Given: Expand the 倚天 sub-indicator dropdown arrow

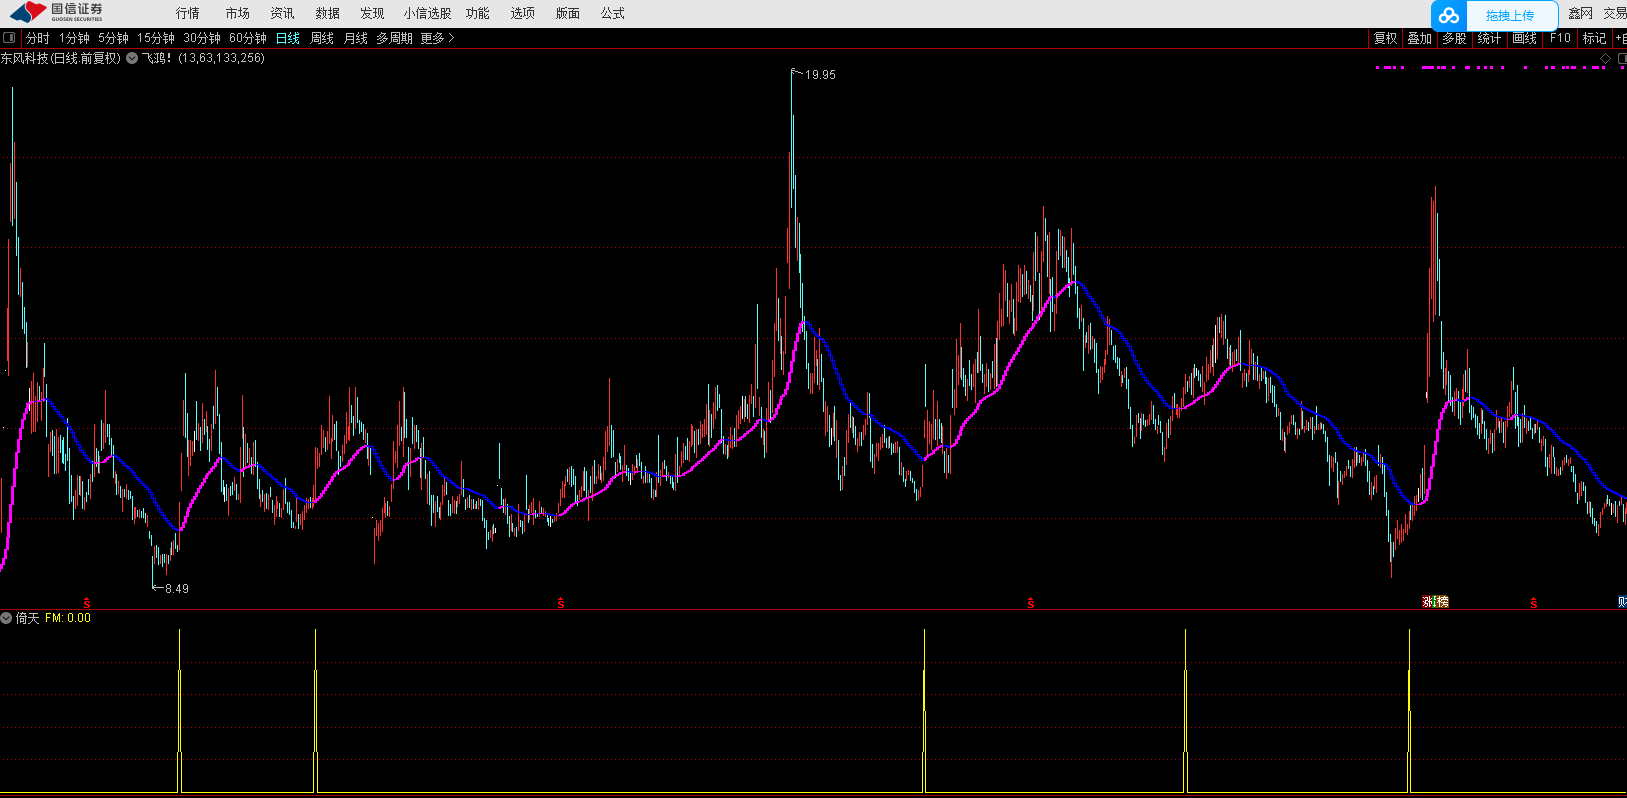Looking at the screenshot, I should coord(6,618).
